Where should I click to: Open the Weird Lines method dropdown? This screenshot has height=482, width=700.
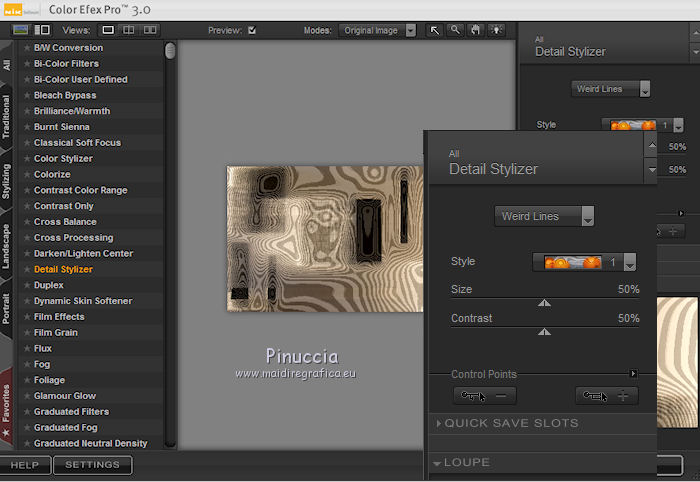[x=544, y=216]
